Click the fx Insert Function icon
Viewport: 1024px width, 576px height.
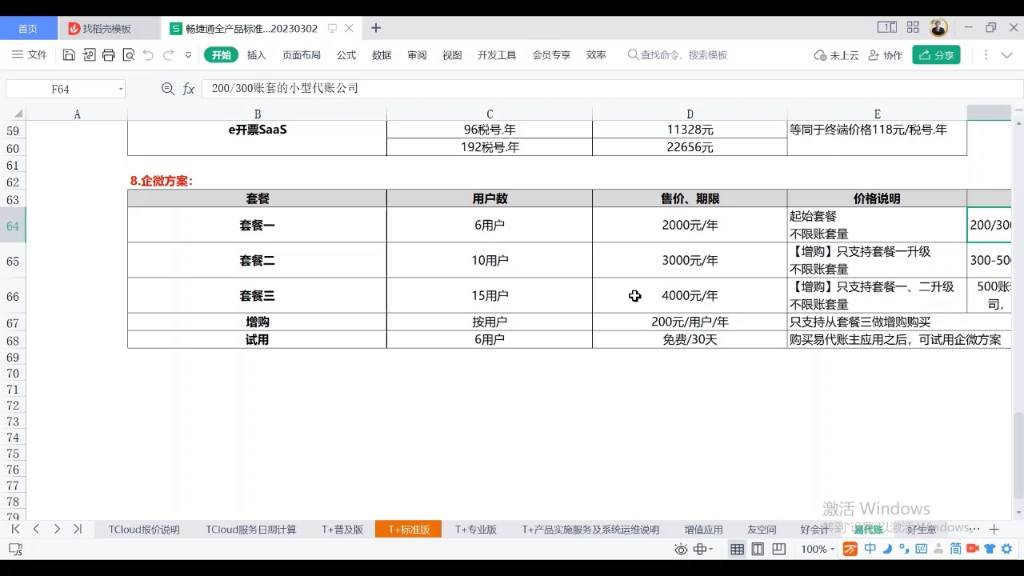click(x=190, y=88)
